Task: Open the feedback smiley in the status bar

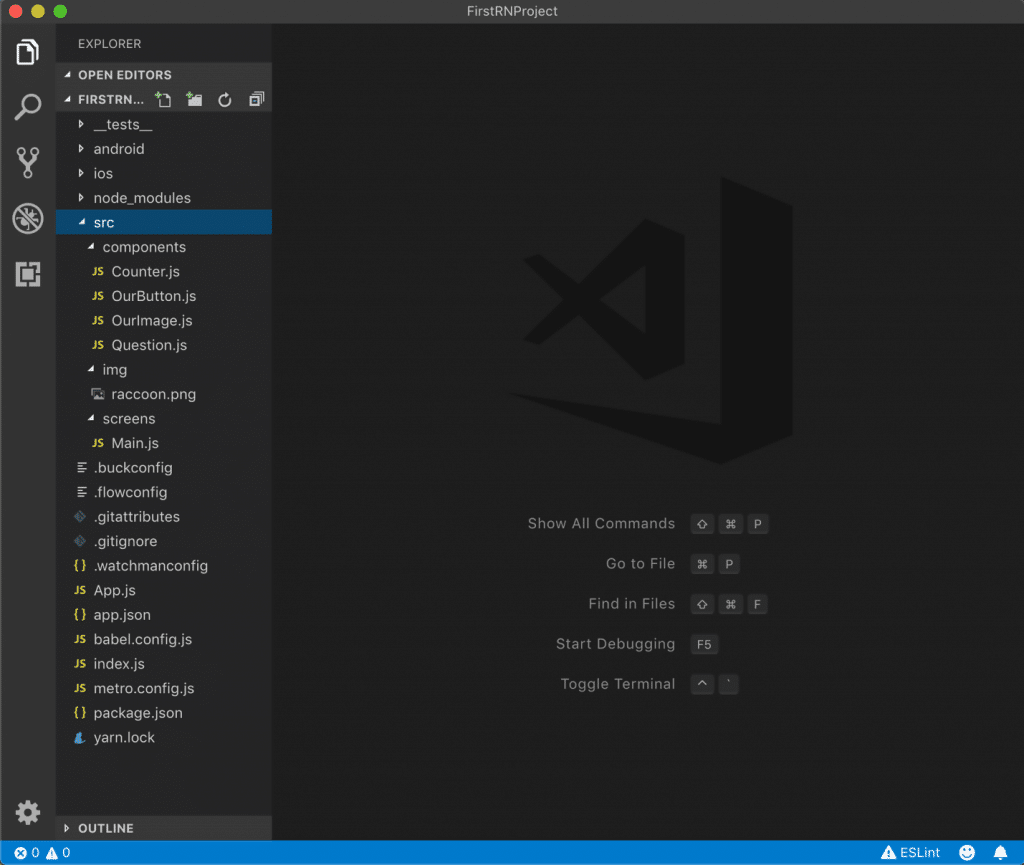Action: click(967, 853)
